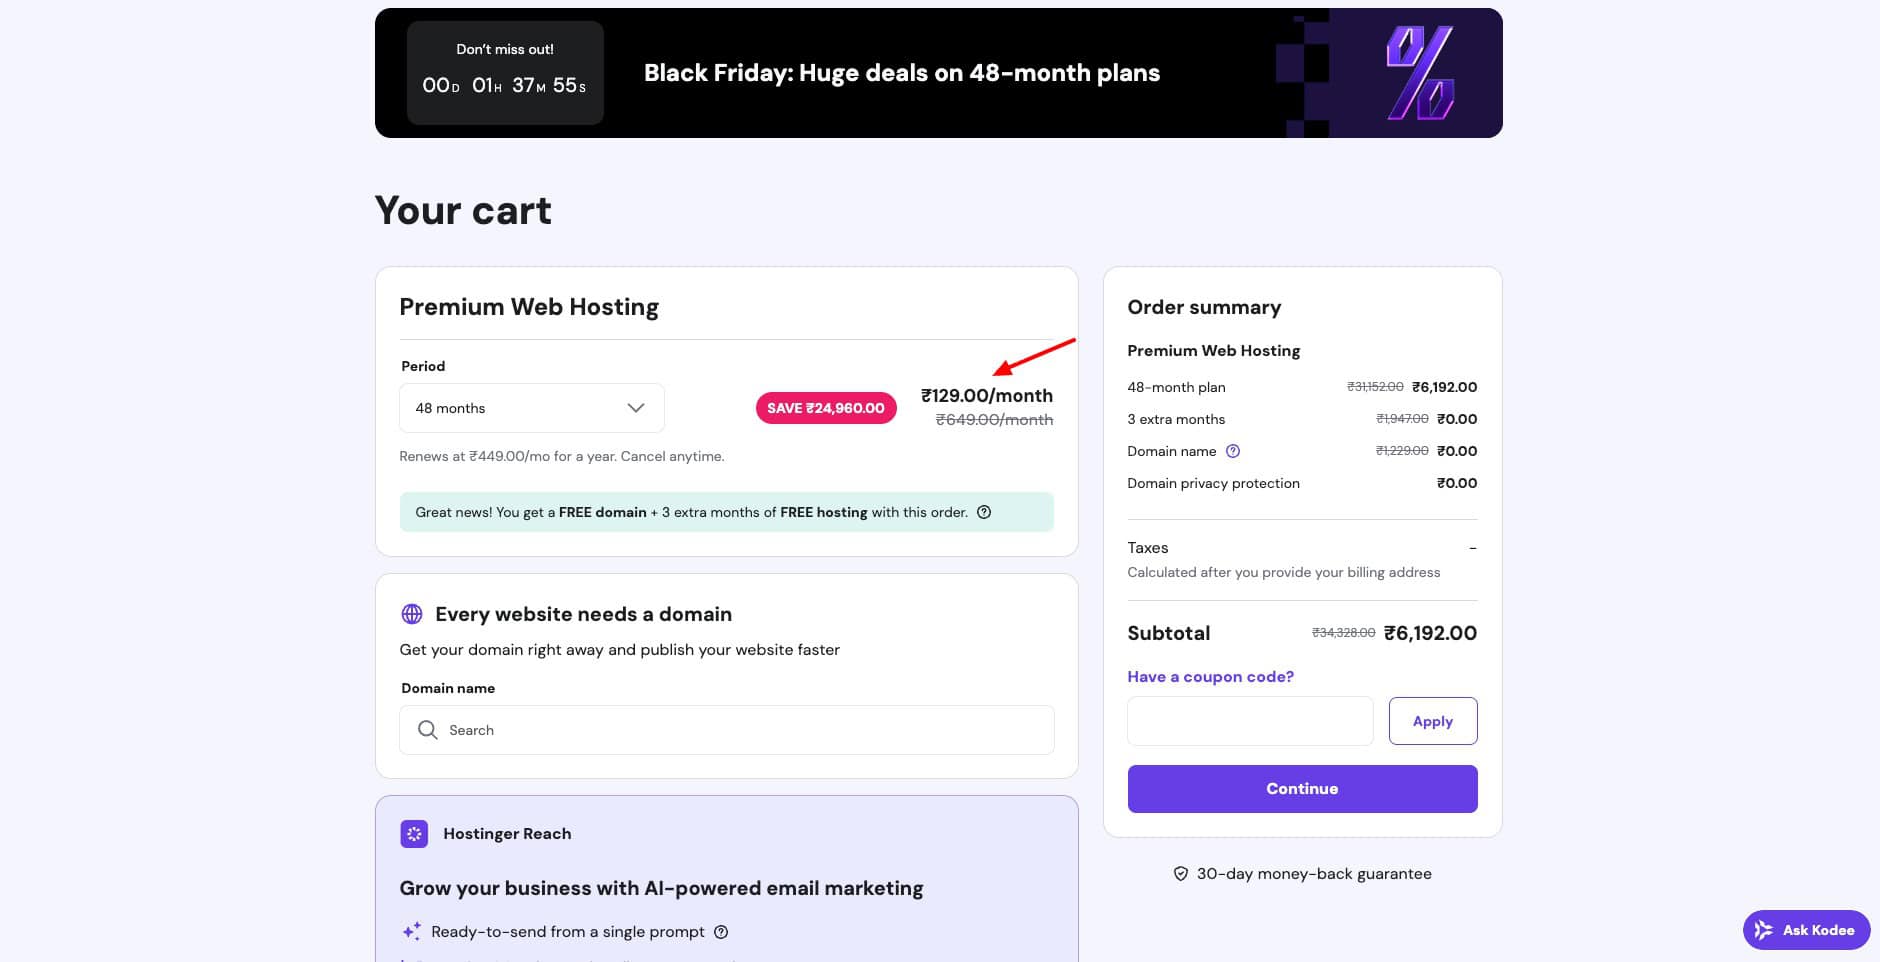Click the SAVE ₹24,960.00 badge
This screenshot has width=1880, height=962.
click(x=825, y=408)
